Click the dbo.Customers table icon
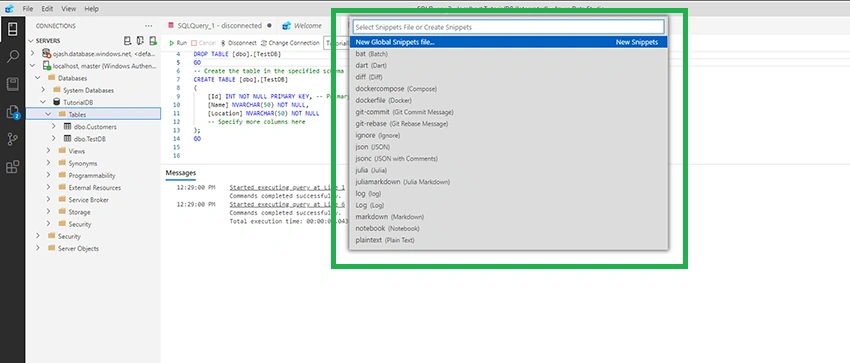 coord(68,126)
